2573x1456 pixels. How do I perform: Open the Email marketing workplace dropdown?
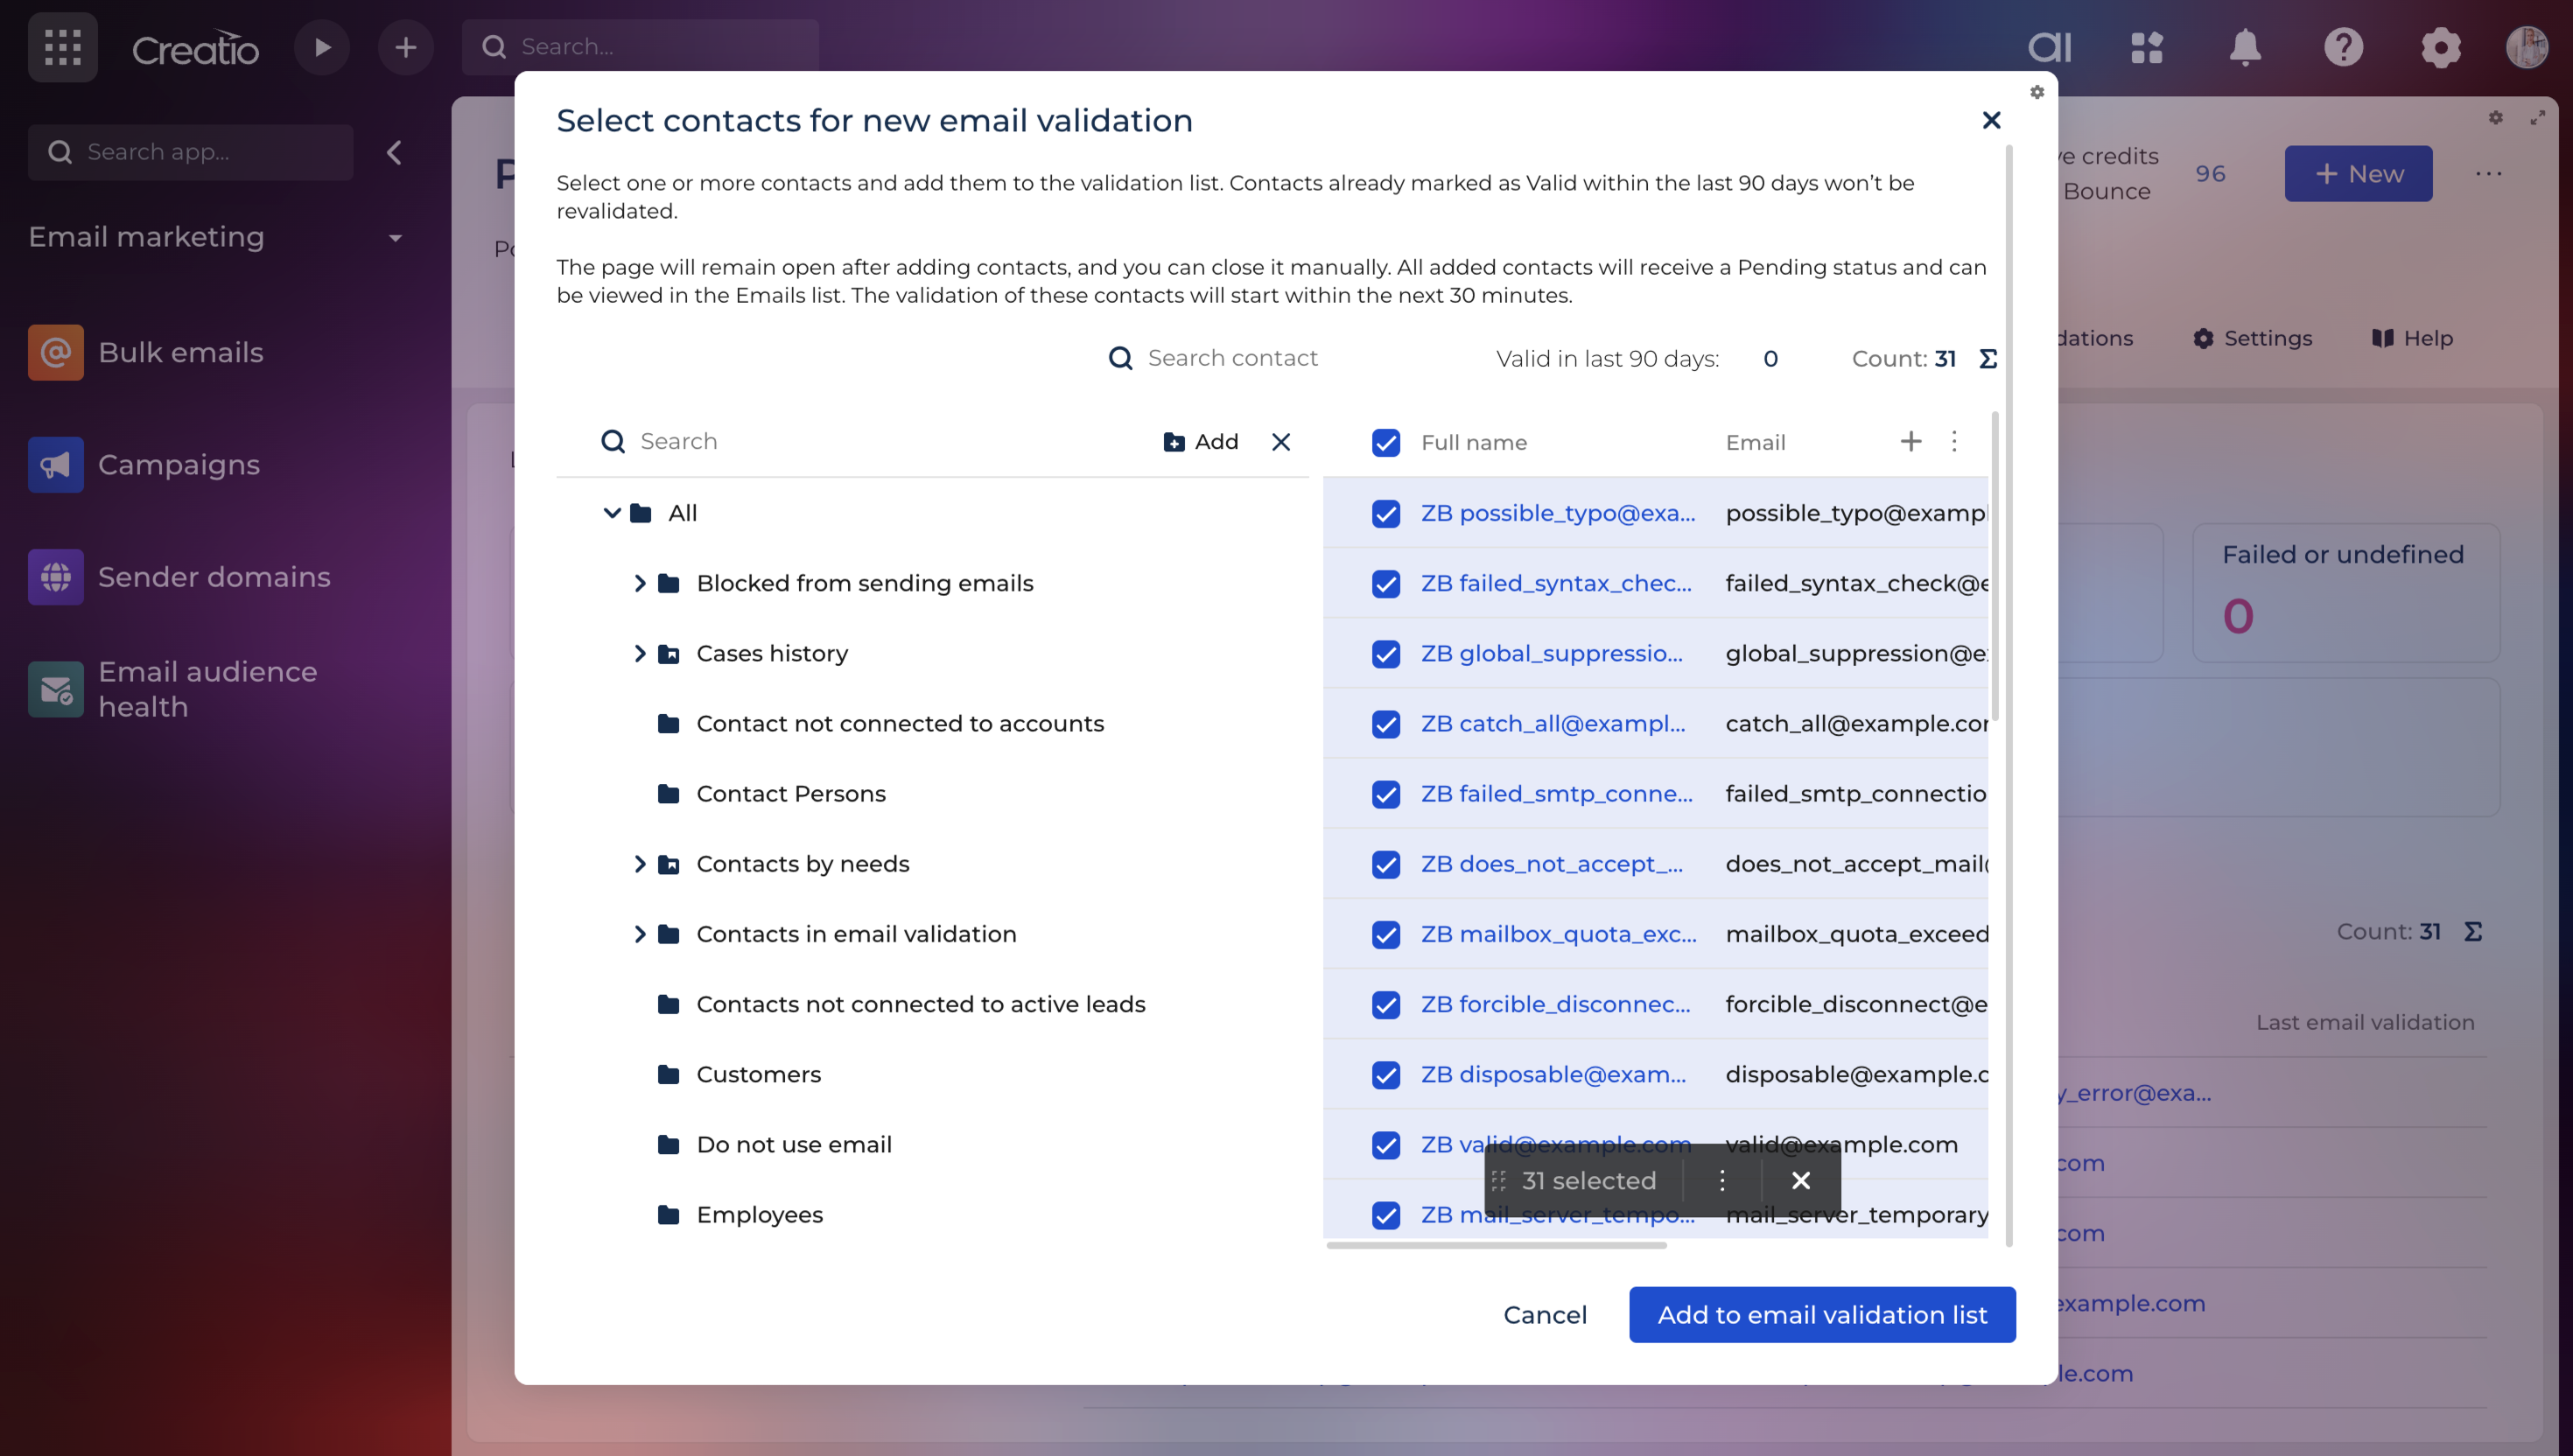pos(395,238)
